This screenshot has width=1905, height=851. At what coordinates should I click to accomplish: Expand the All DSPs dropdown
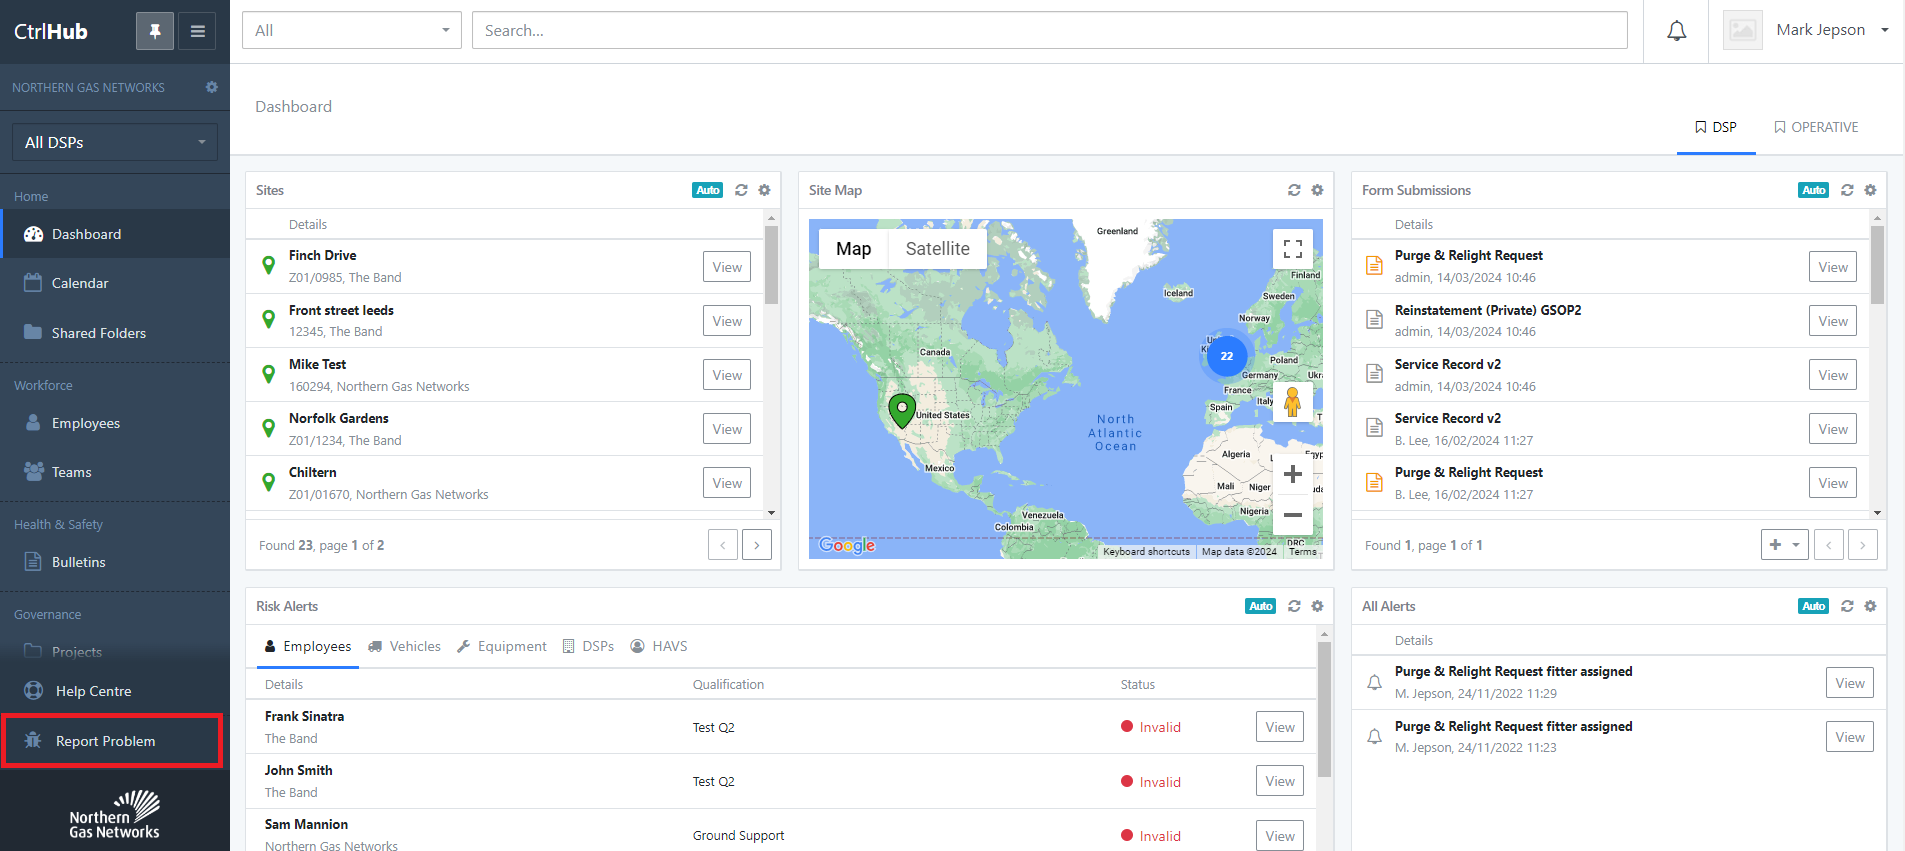[x=115, y=142]
